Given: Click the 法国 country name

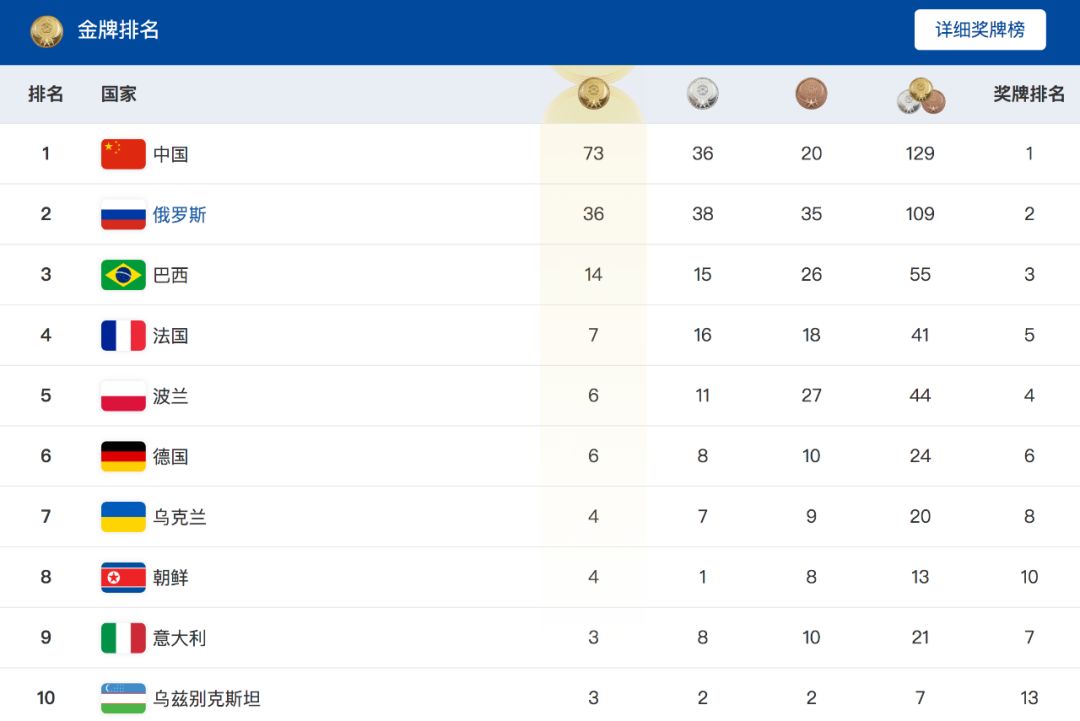Looking at the screenshot, I should coord(170,335).
